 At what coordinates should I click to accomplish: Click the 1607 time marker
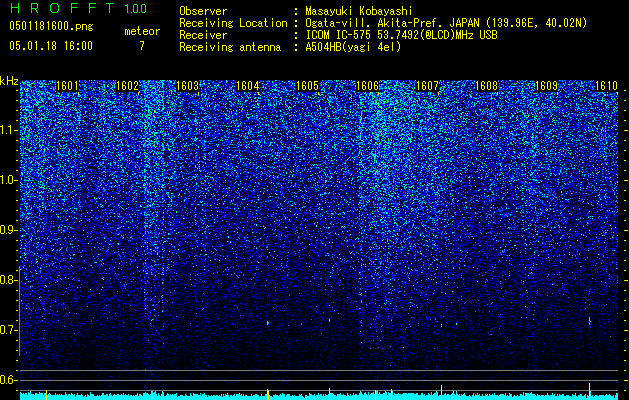(427, 86)
